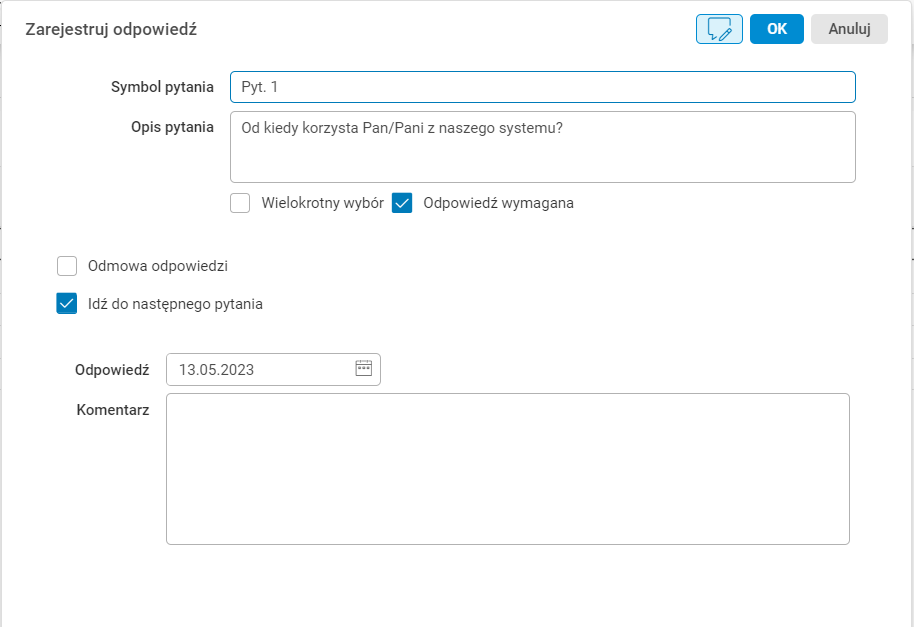Click the Symbol pytania label
Viewport: 914px width, 627px height.
[x=162, y=87]
